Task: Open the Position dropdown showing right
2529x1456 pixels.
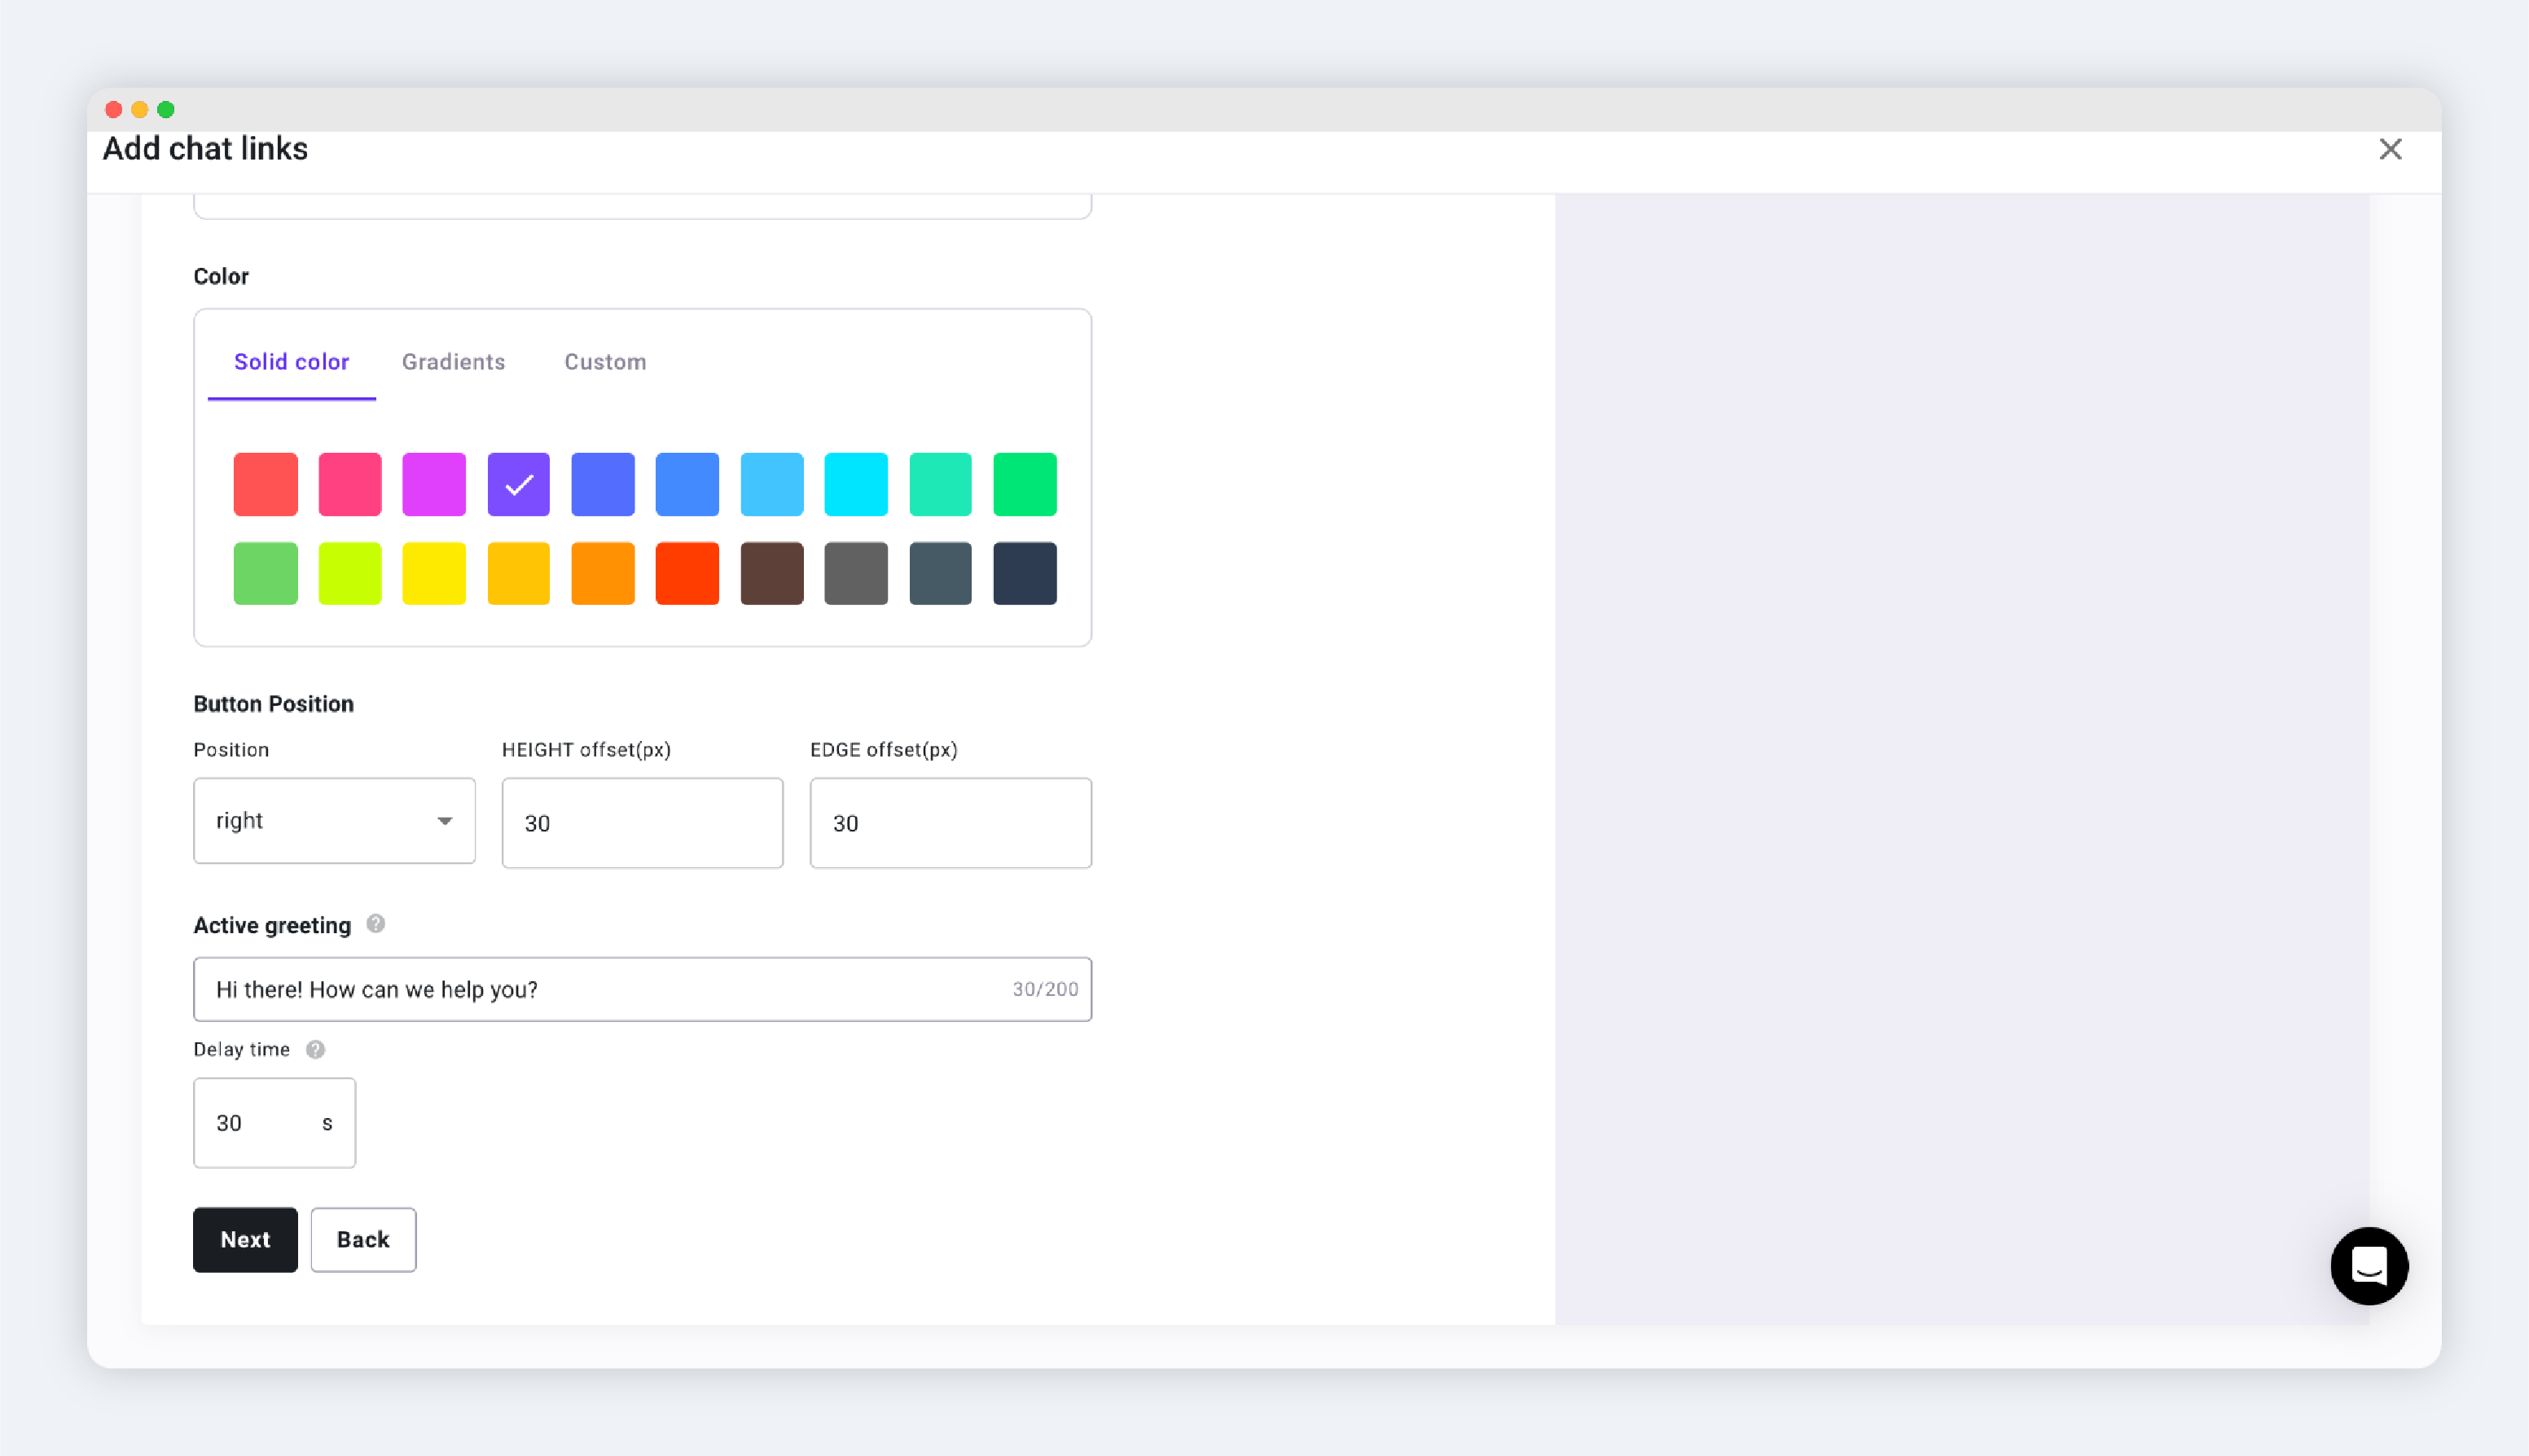Action: 334,821
